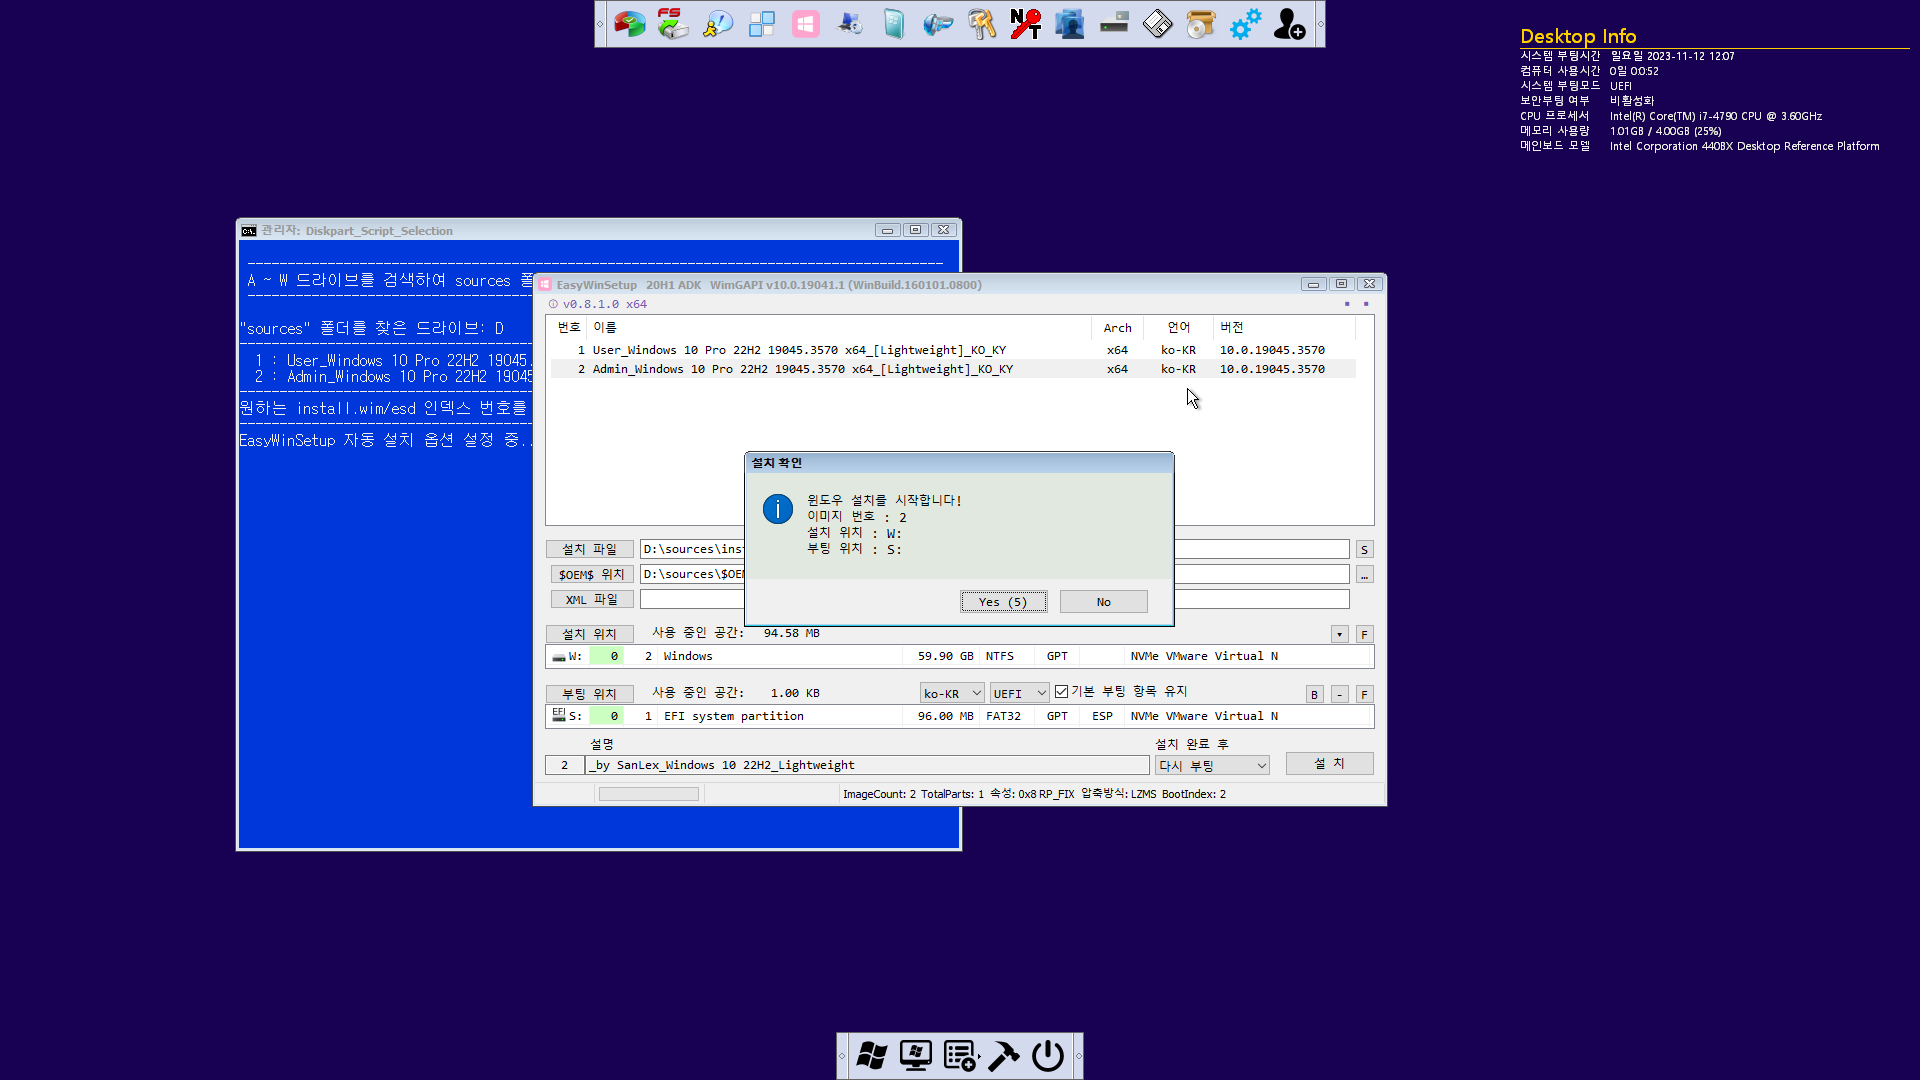Open the UEFI boot mode dropdown
This screenshot has width=1920, height=1080.
pyautogui.click(x=1019, y=693)
